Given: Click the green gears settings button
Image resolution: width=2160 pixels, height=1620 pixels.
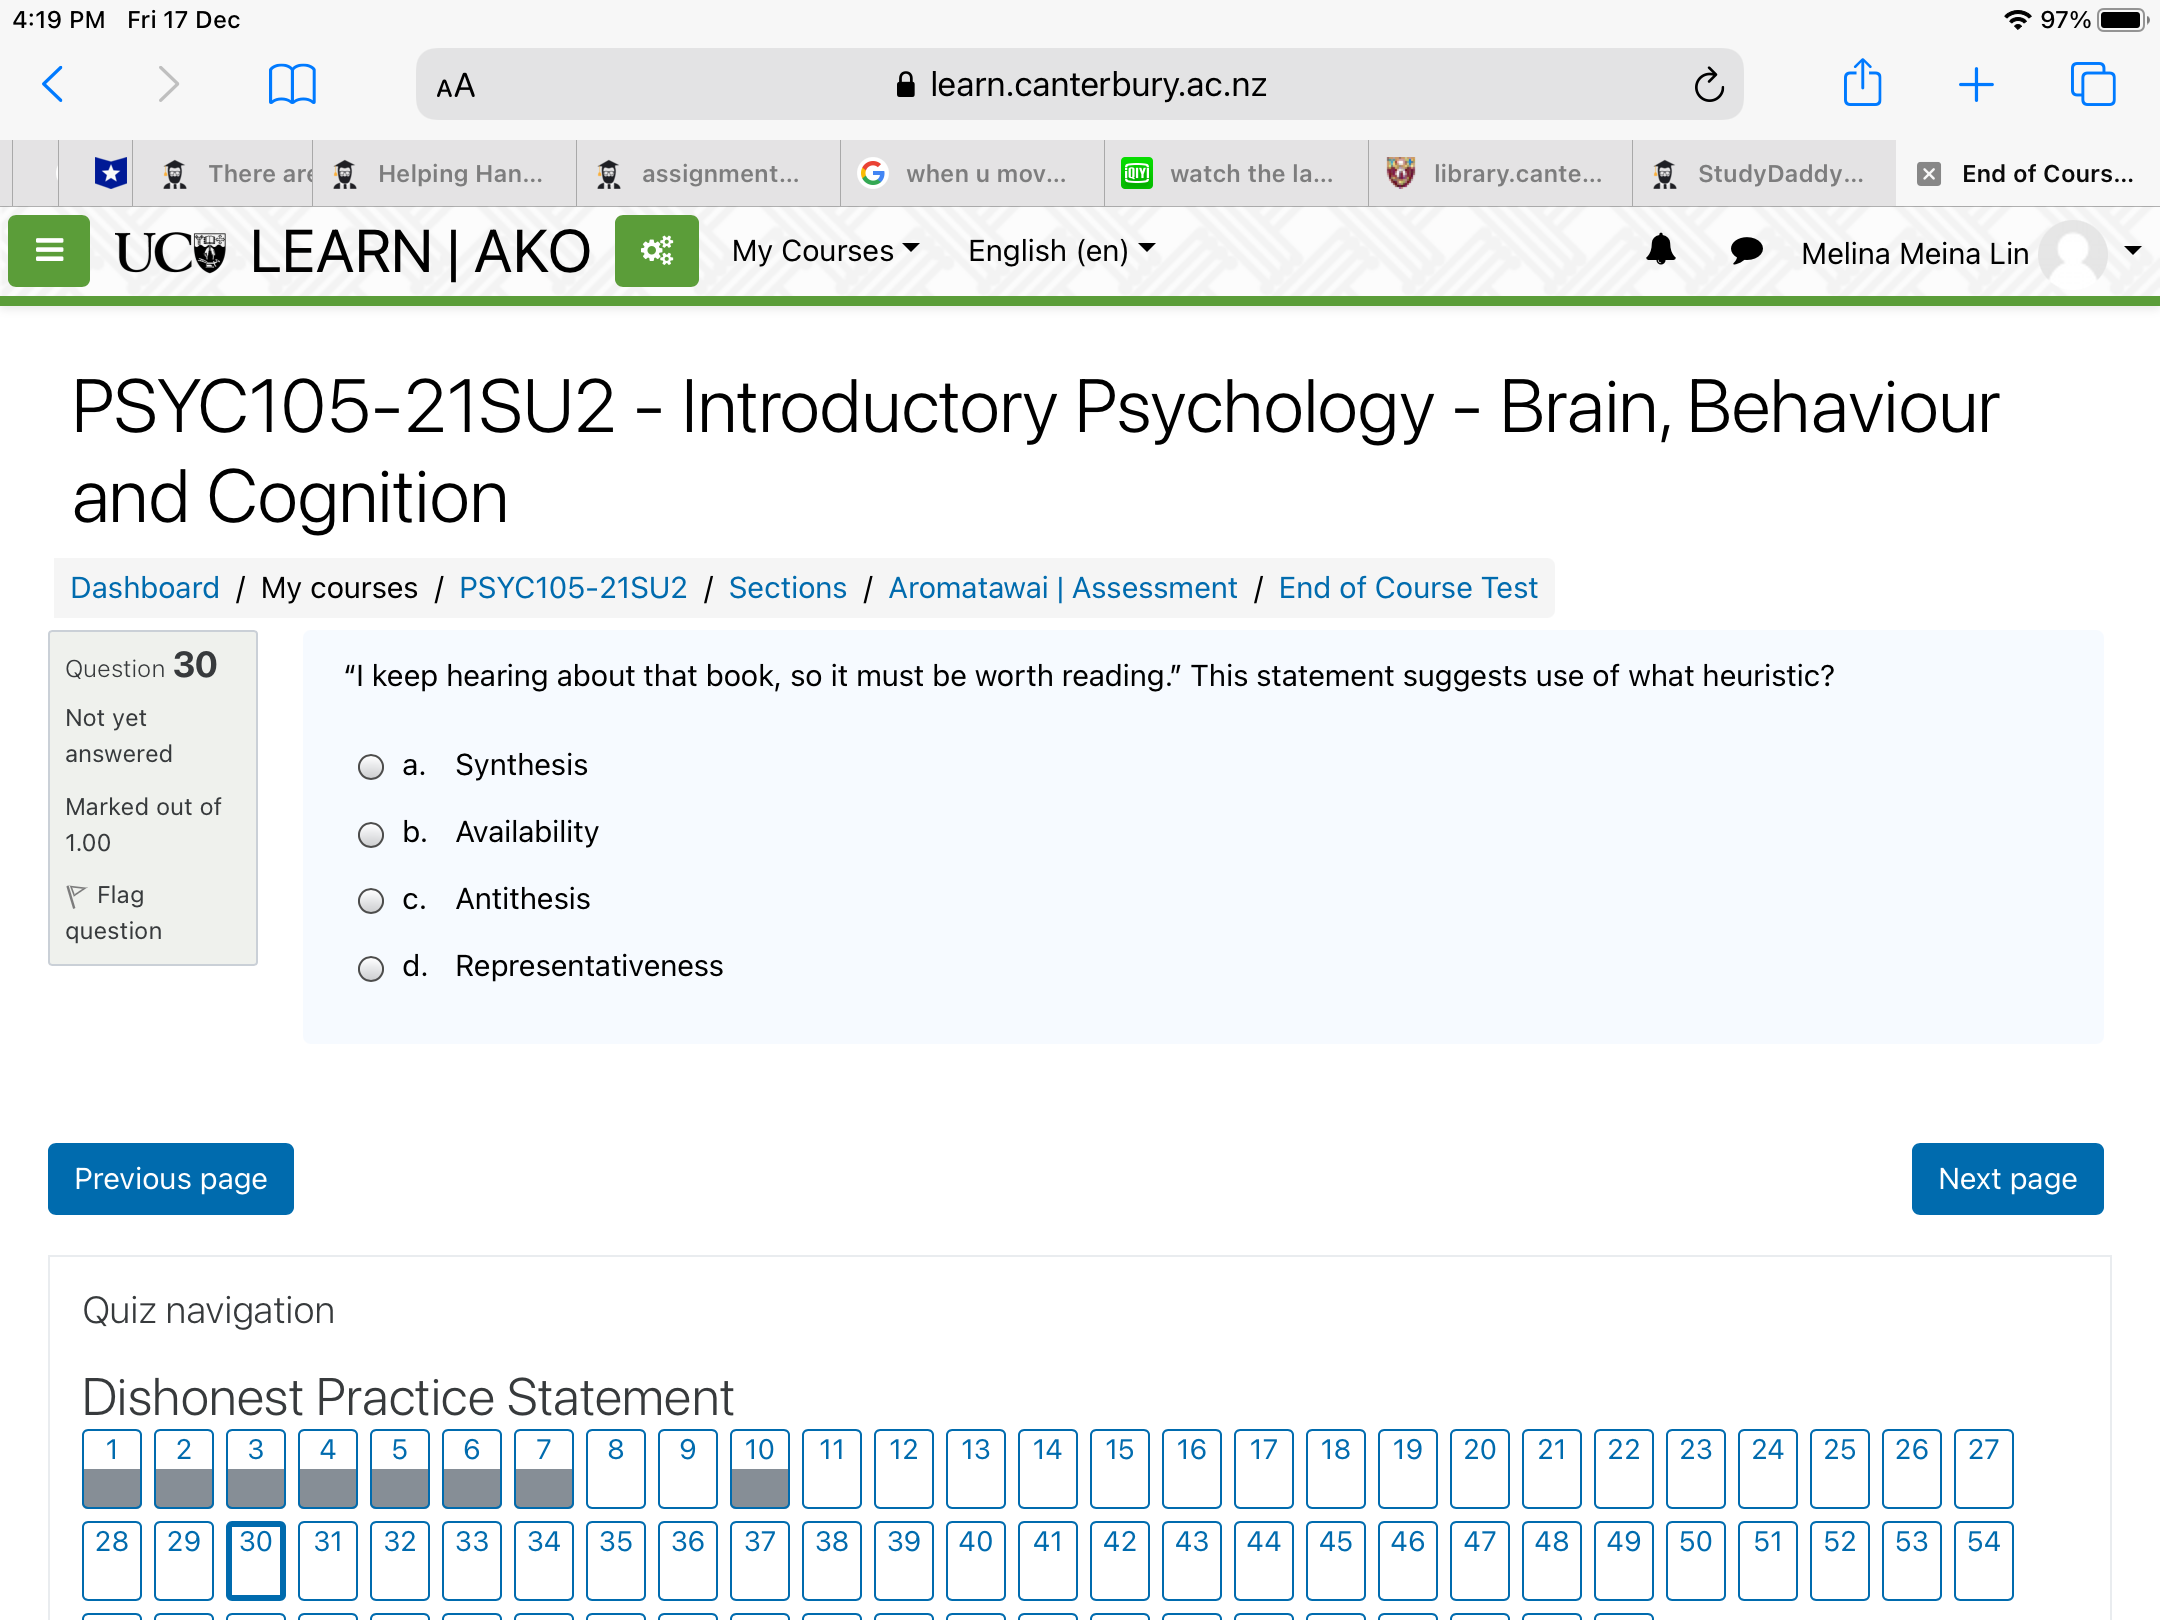Looking at the screenshot, I should point(656,251).
